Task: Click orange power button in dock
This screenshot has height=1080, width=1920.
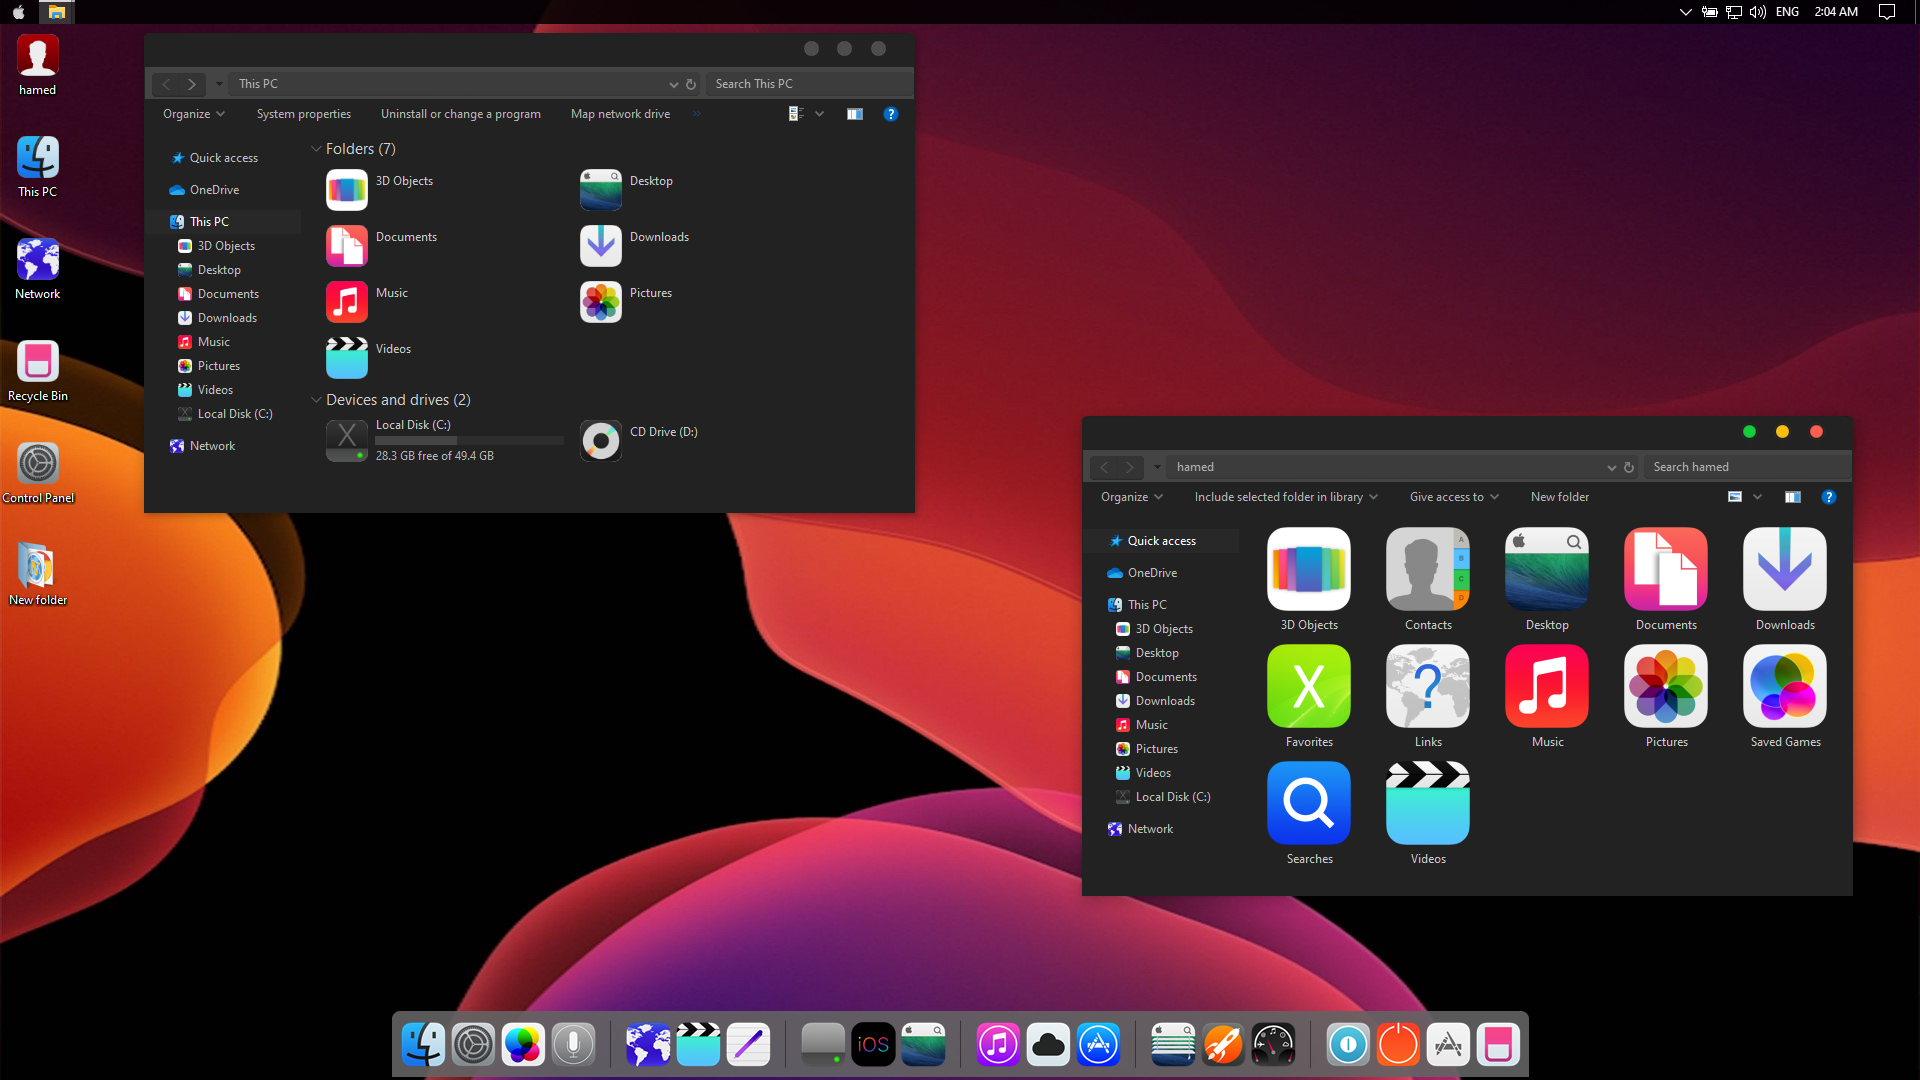Action: click(x=1398, y=1045)
